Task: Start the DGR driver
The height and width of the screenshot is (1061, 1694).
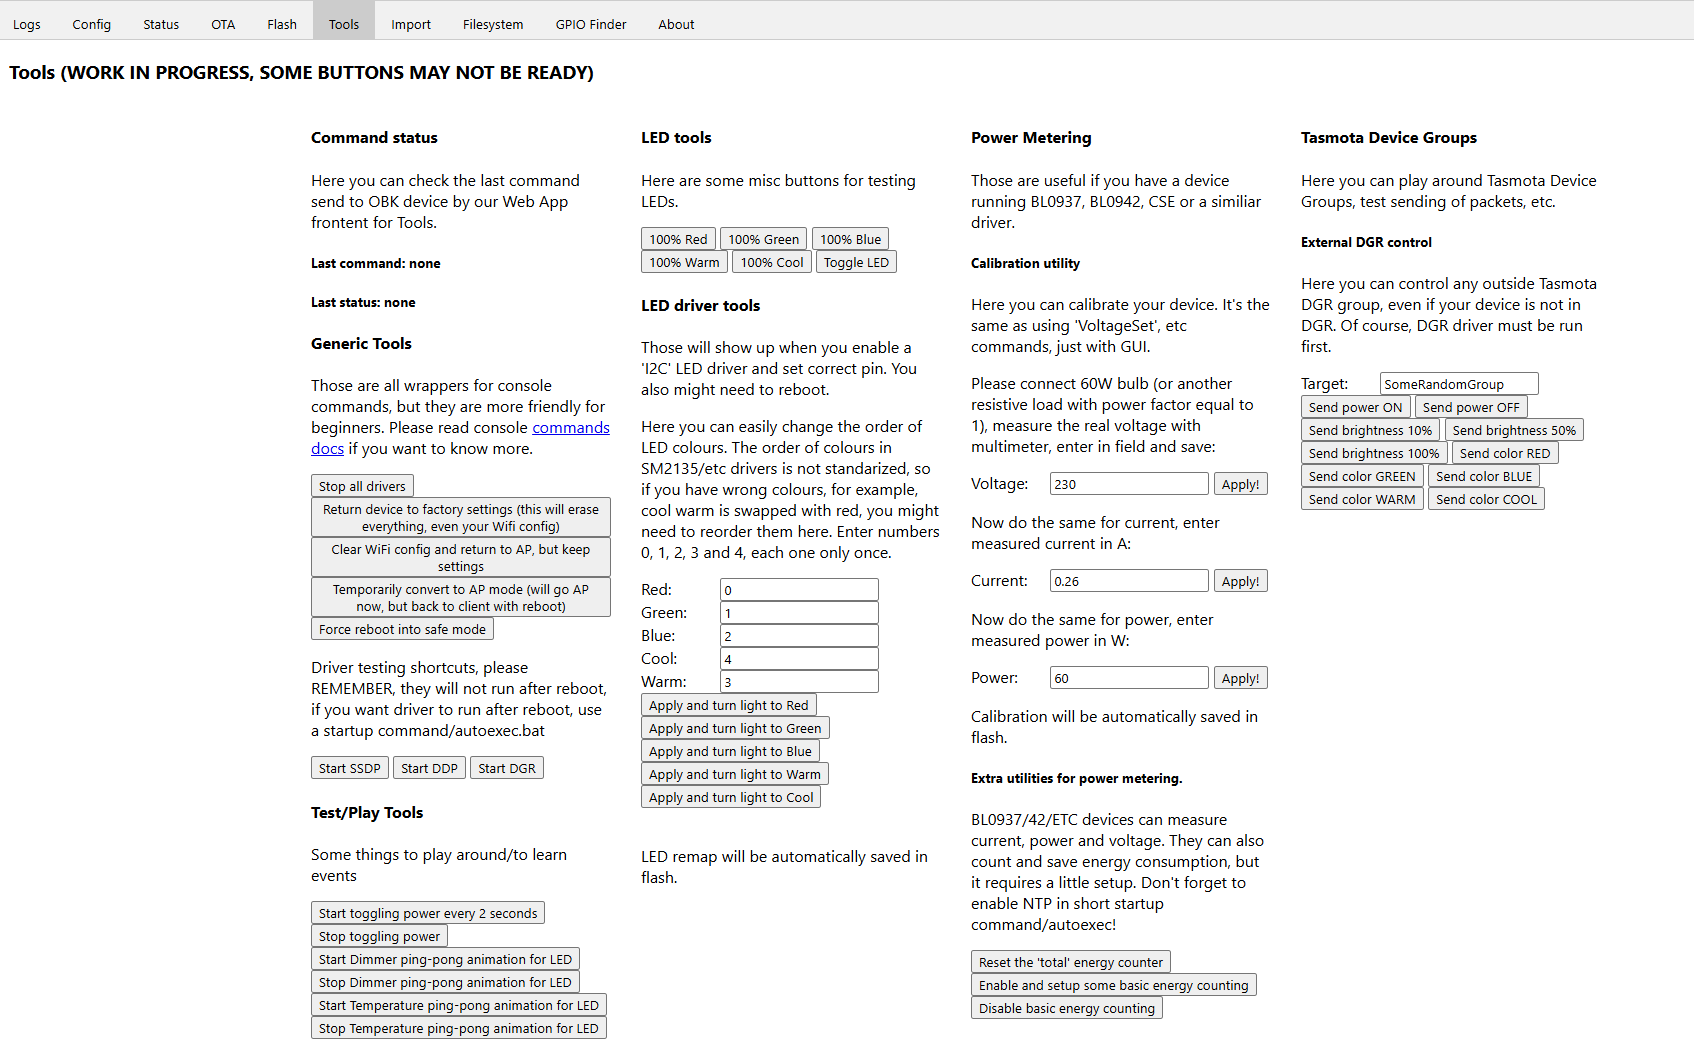Action: (507, 768)
